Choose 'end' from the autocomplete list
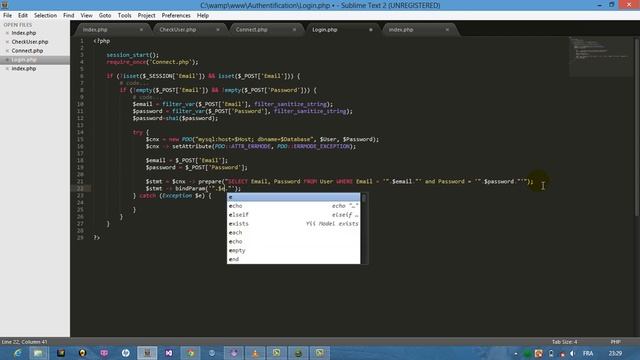Viewport: 640px width, 360px height. [x=293, y=260]
